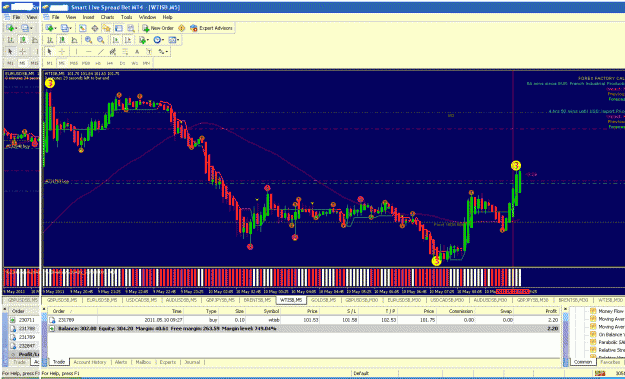Switch to line chart in main window
This screenshot has height=379, width=625.
pos(74,40)
